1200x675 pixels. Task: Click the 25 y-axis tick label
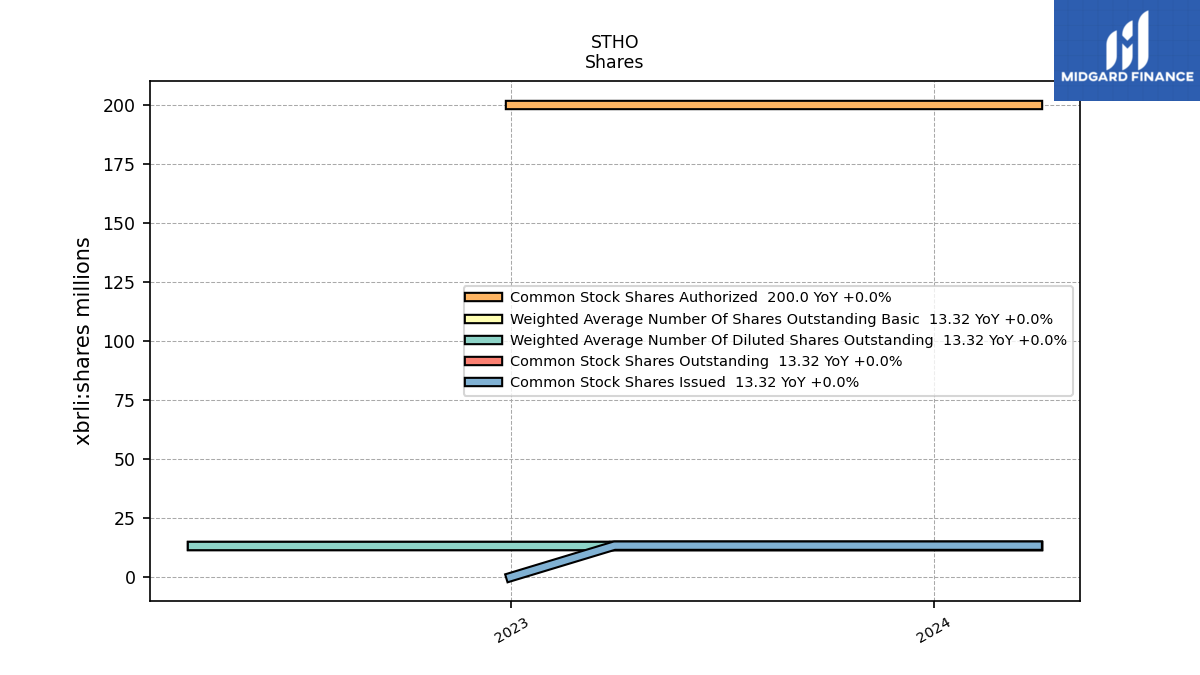point(125,518)
